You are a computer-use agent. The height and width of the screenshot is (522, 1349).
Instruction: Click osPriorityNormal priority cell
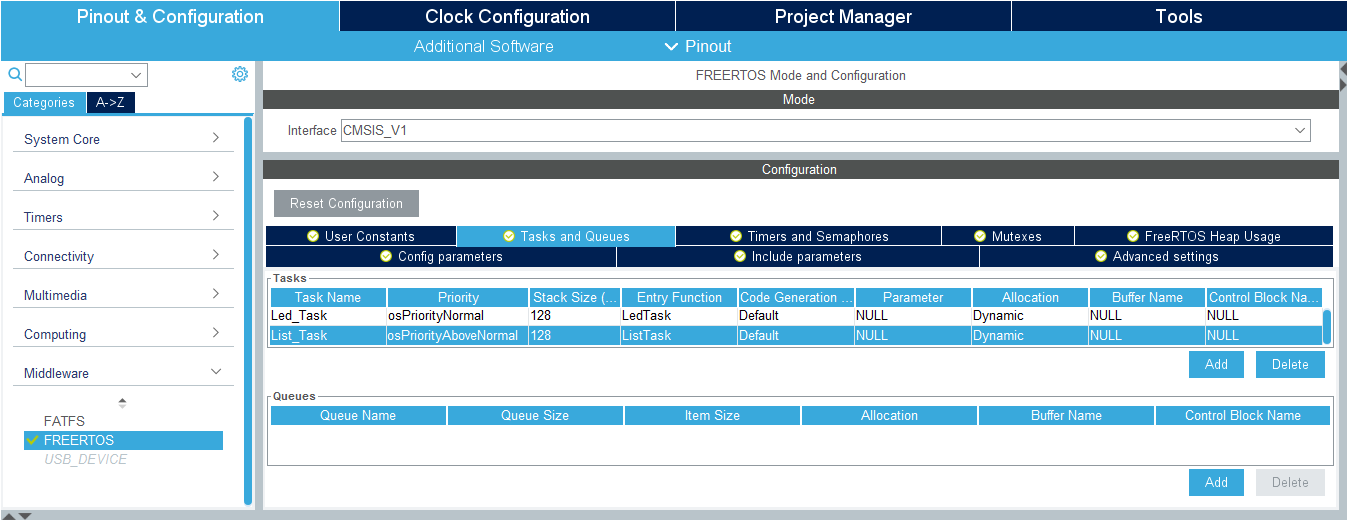click(458, 316)
